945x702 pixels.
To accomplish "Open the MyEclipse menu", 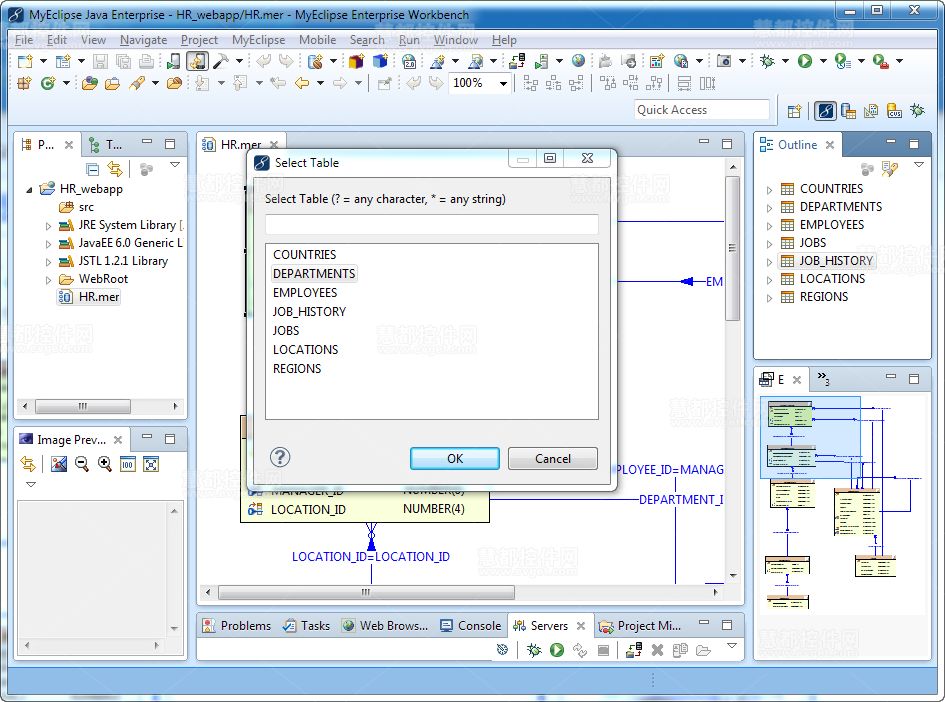I will click(x=258, y=40).
